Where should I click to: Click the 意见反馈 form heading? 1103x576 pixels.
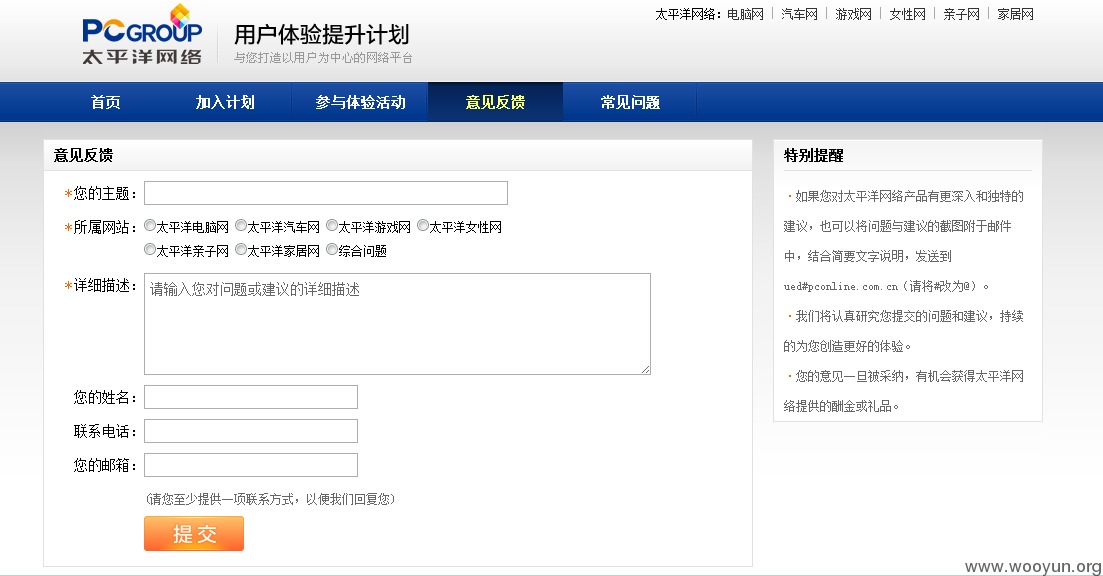click(83, 155)
